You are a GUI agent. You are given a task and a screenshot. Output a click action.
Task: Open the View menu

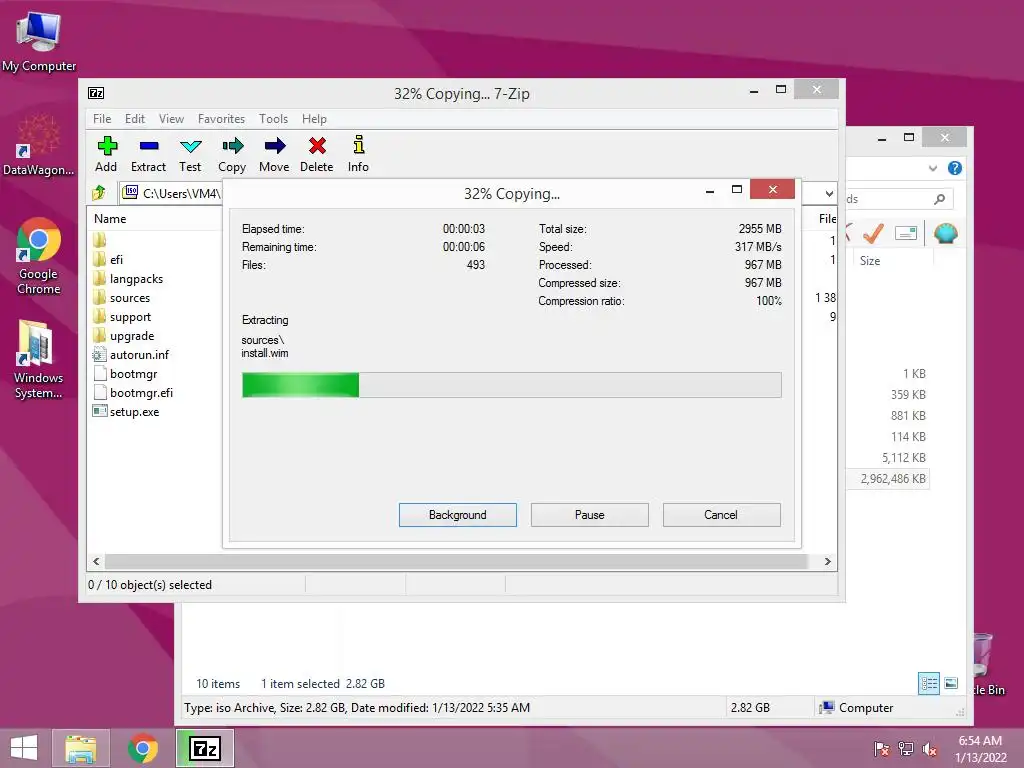tap(171, 119)
